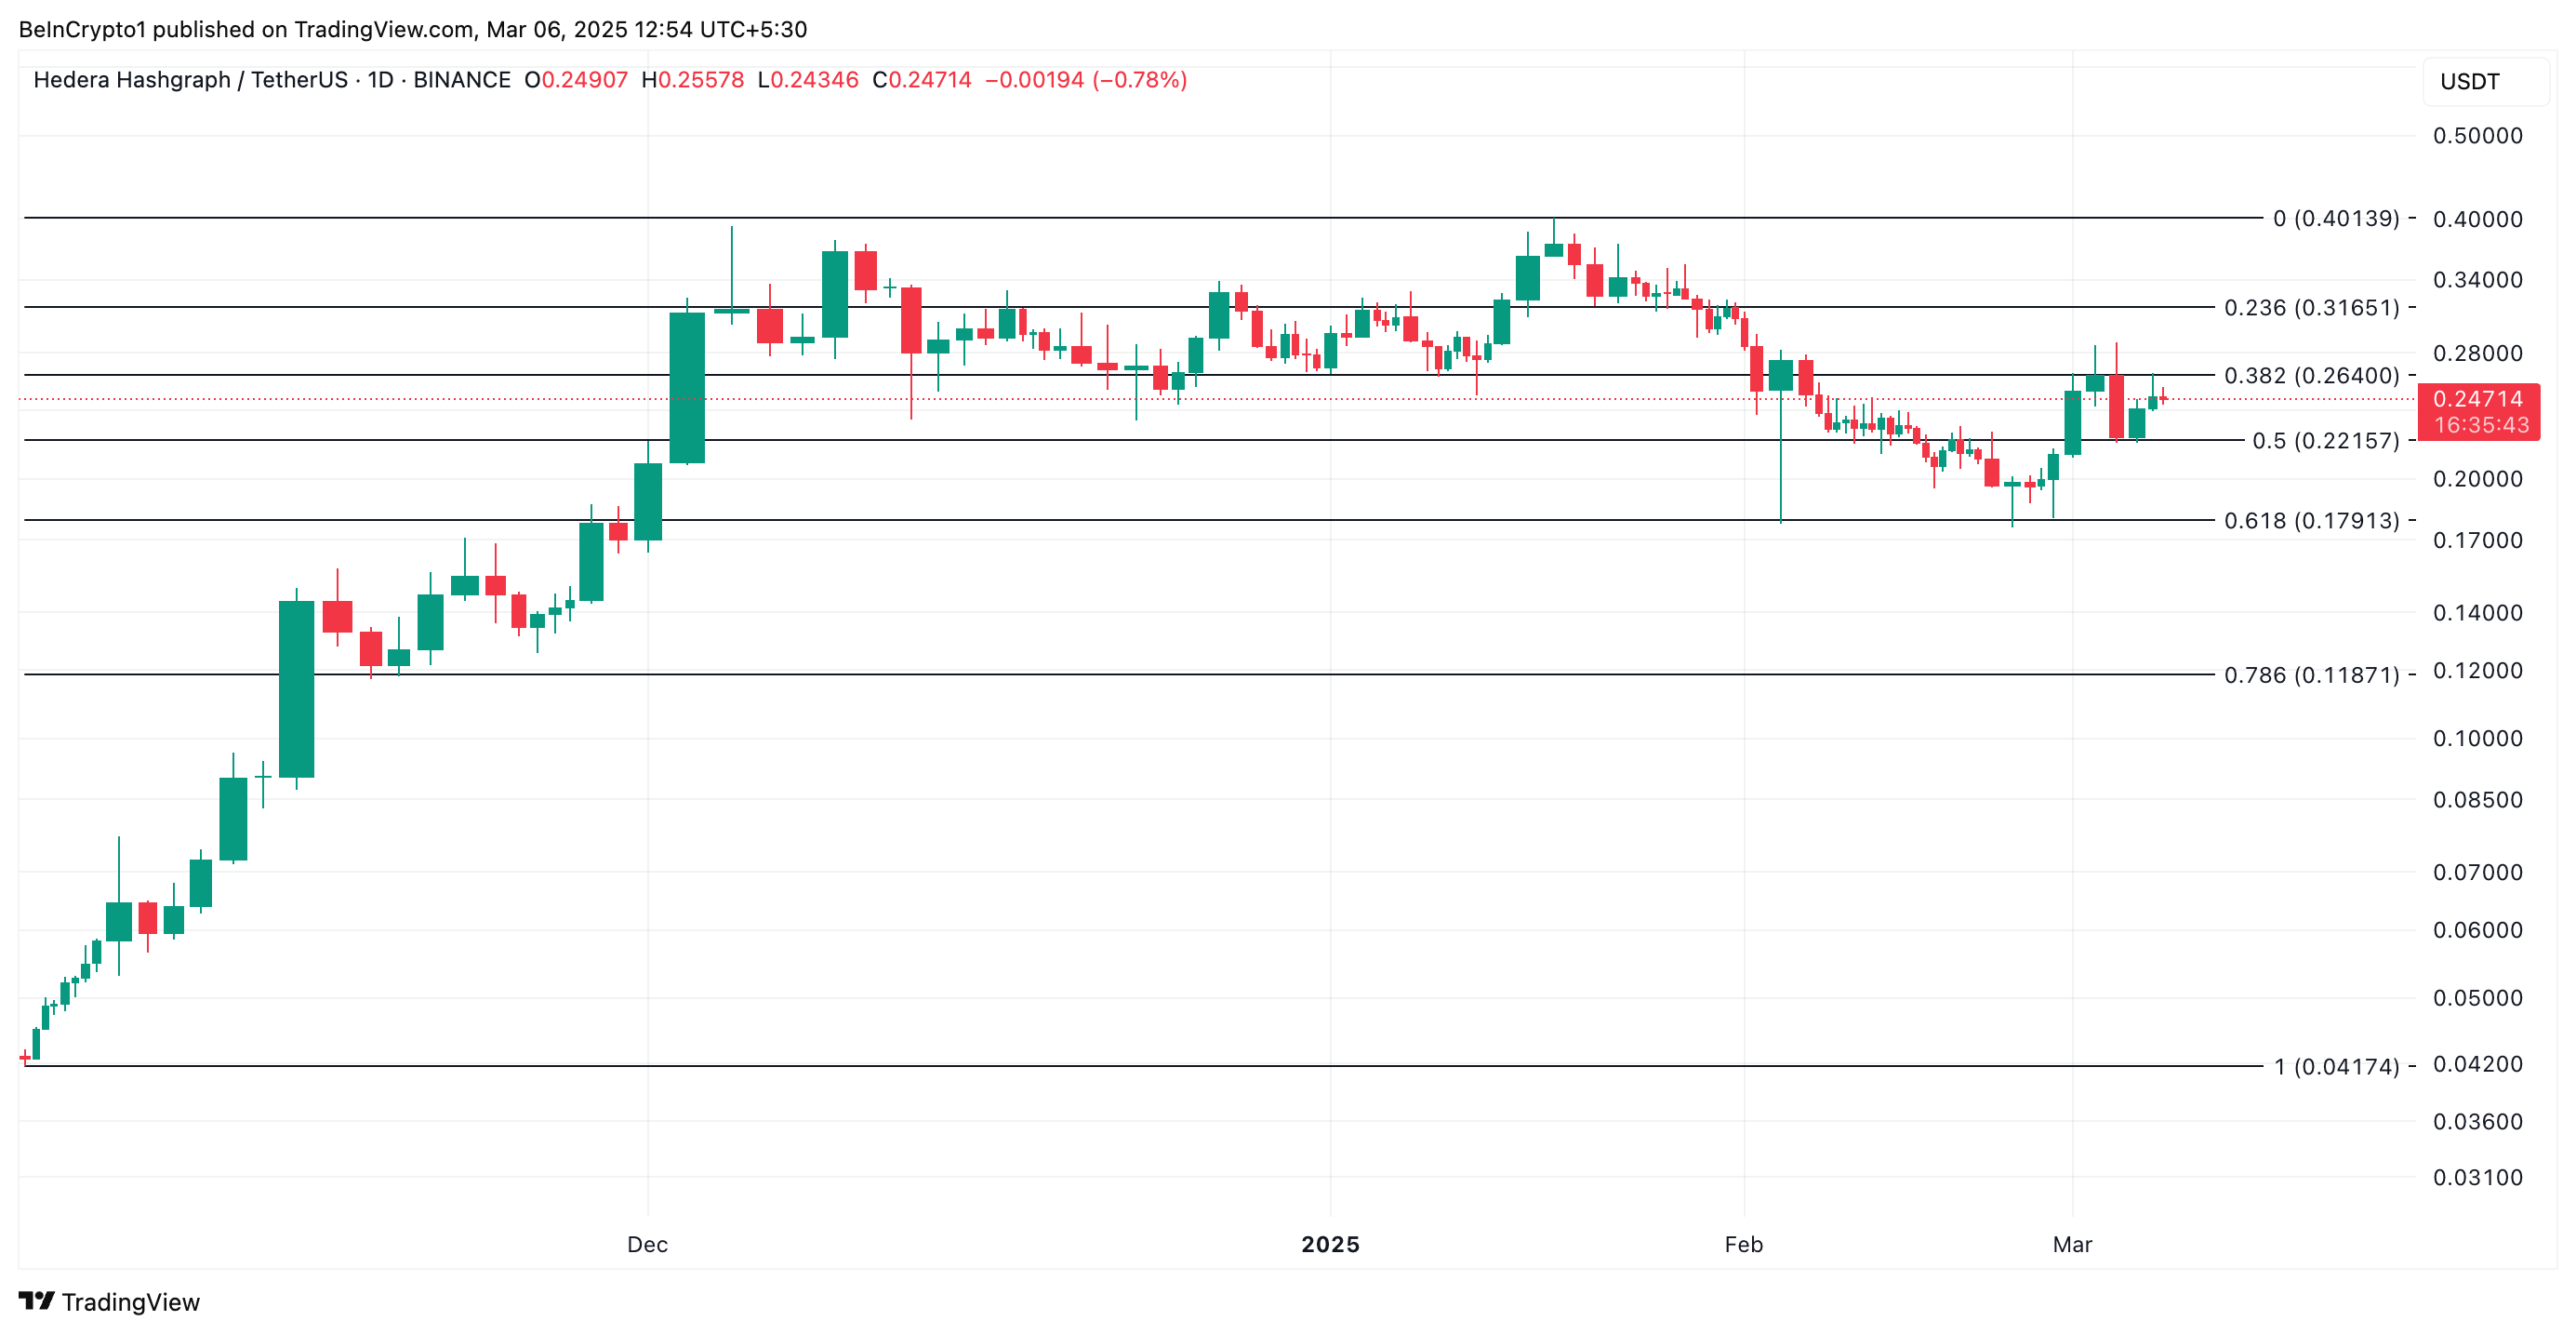Image resolution: width=2576 pixels, height=1334 pixels.
Task: Click the Dec label on time axis
Action: pyautogui.click(x=647, y=1244)
